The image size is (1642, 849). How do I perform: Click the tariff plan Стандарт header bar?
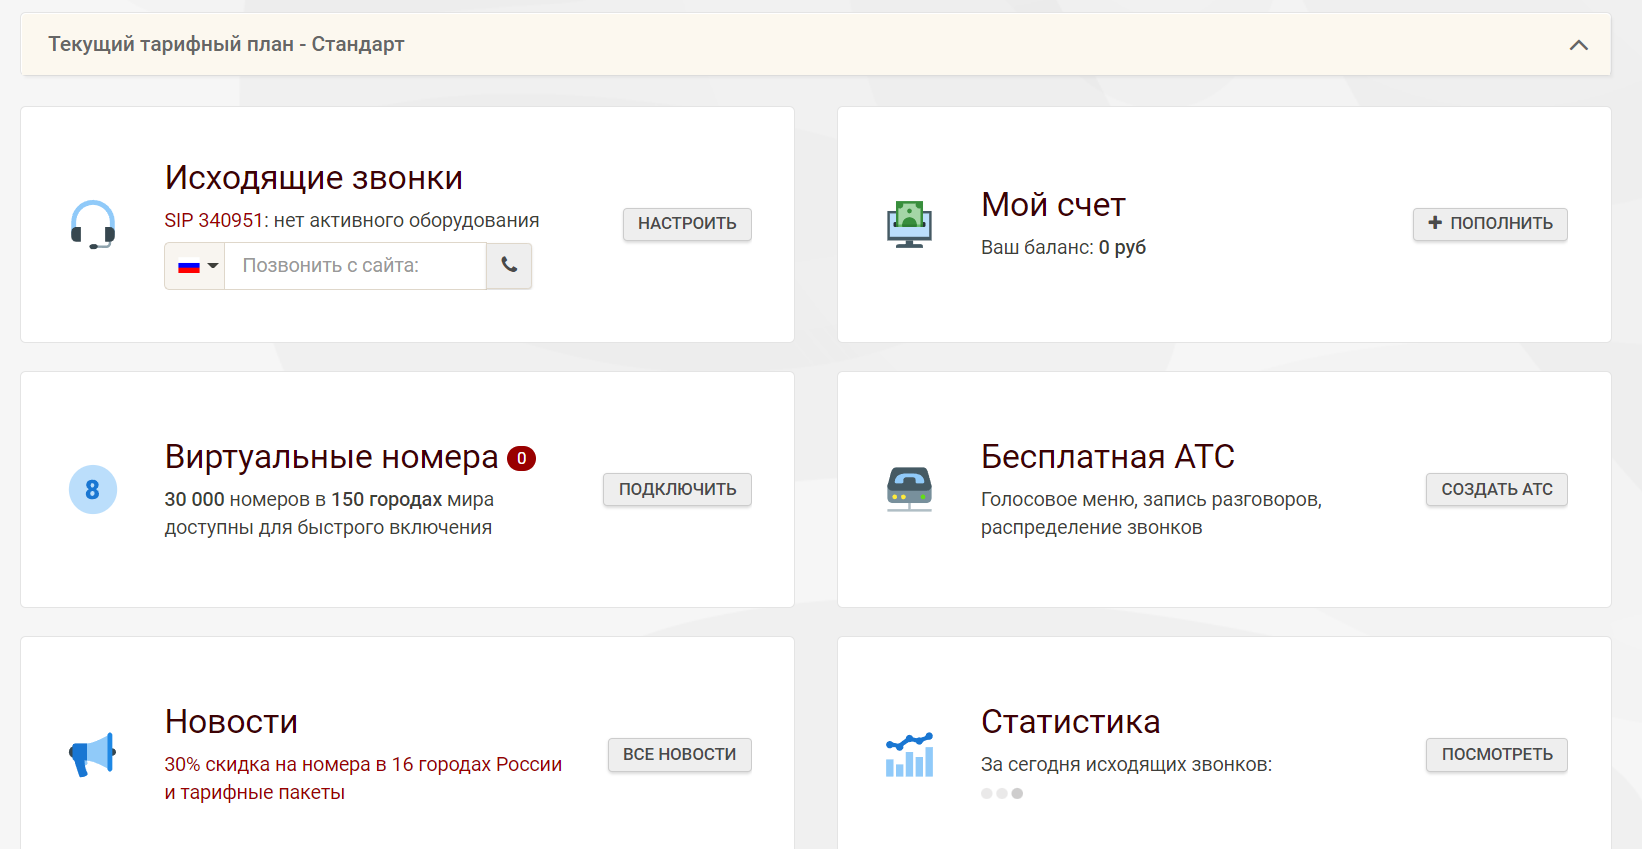[226, 44]
